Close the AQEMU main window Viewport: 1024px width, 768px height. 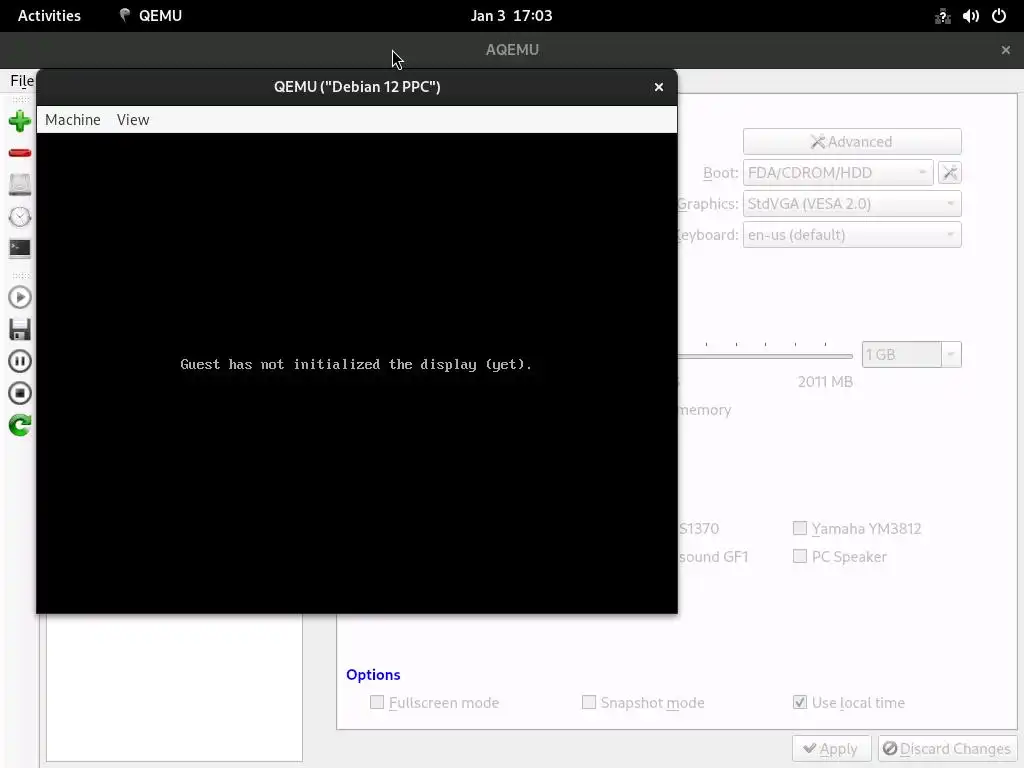(x=1005, y=50)
